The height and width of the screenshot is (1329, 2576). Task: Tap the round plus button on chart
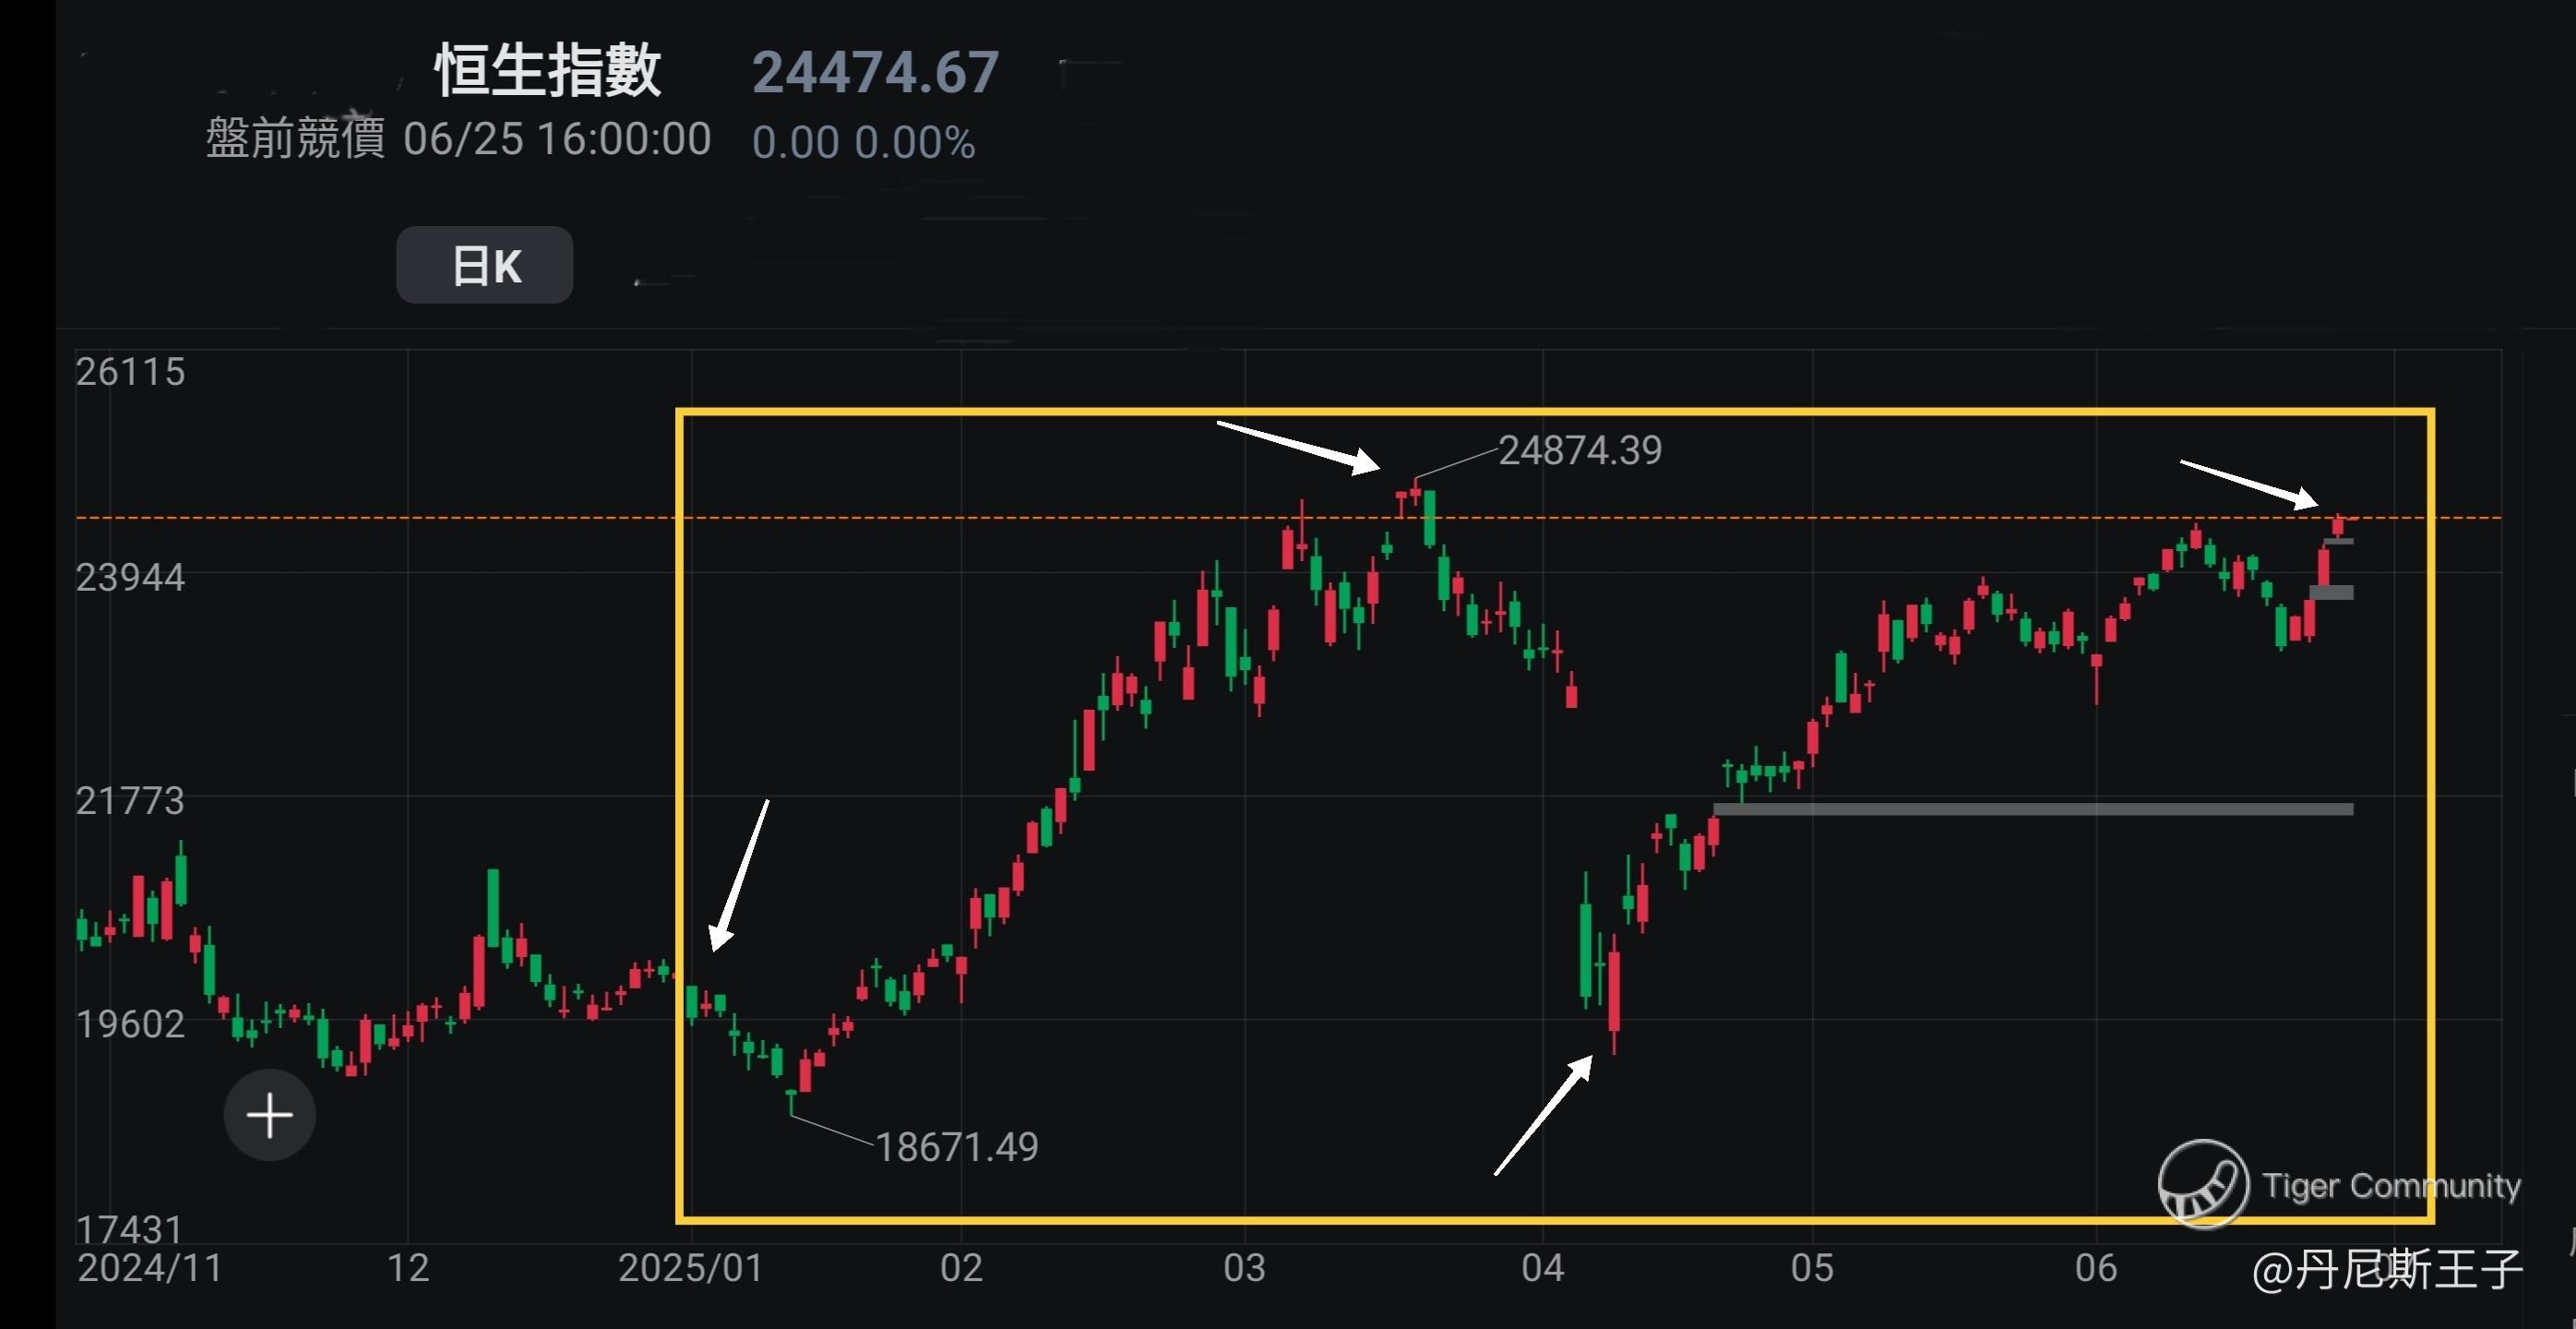coord(270,1115)
